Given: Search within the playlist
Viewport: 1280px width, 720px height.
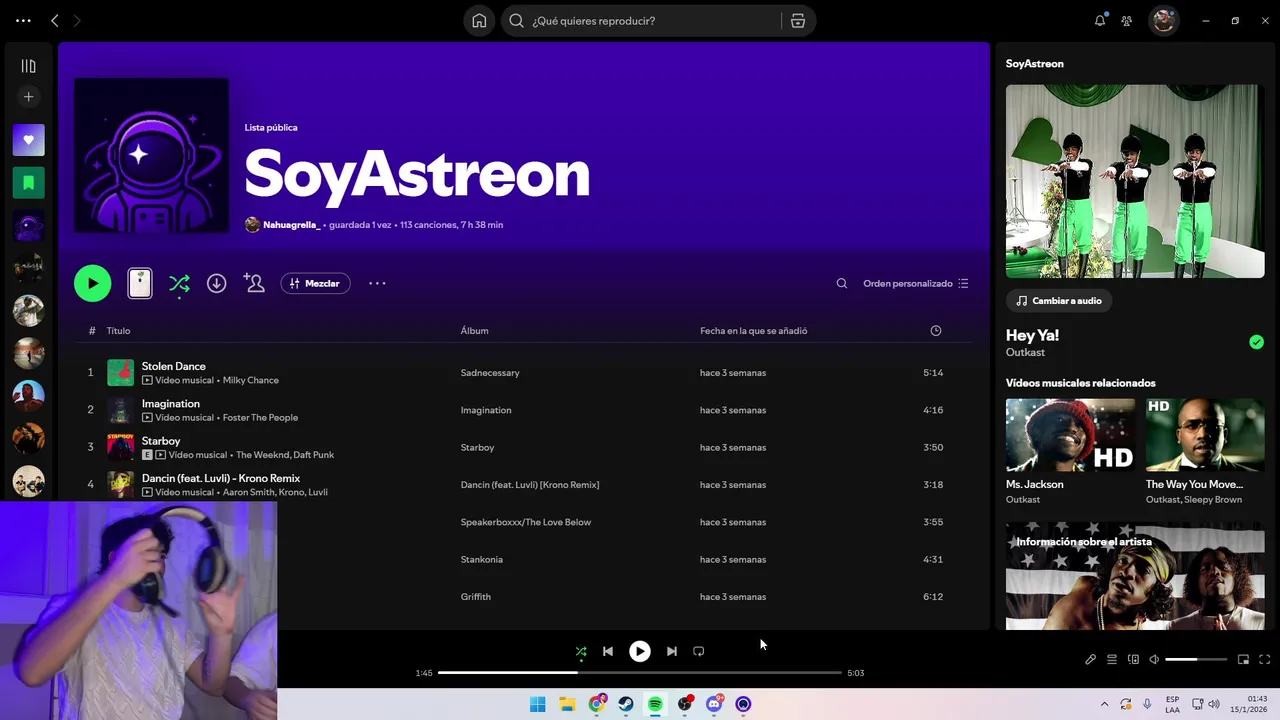Looking at the screenshot, I should pos(842,283).
